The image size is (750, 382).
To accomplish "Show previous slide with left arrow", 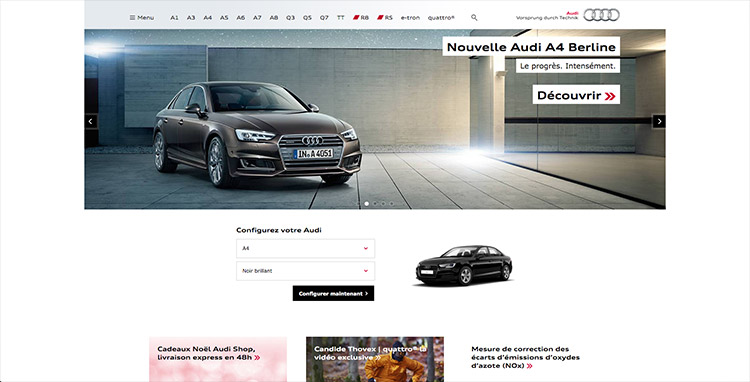I will [x=90, y=121].
